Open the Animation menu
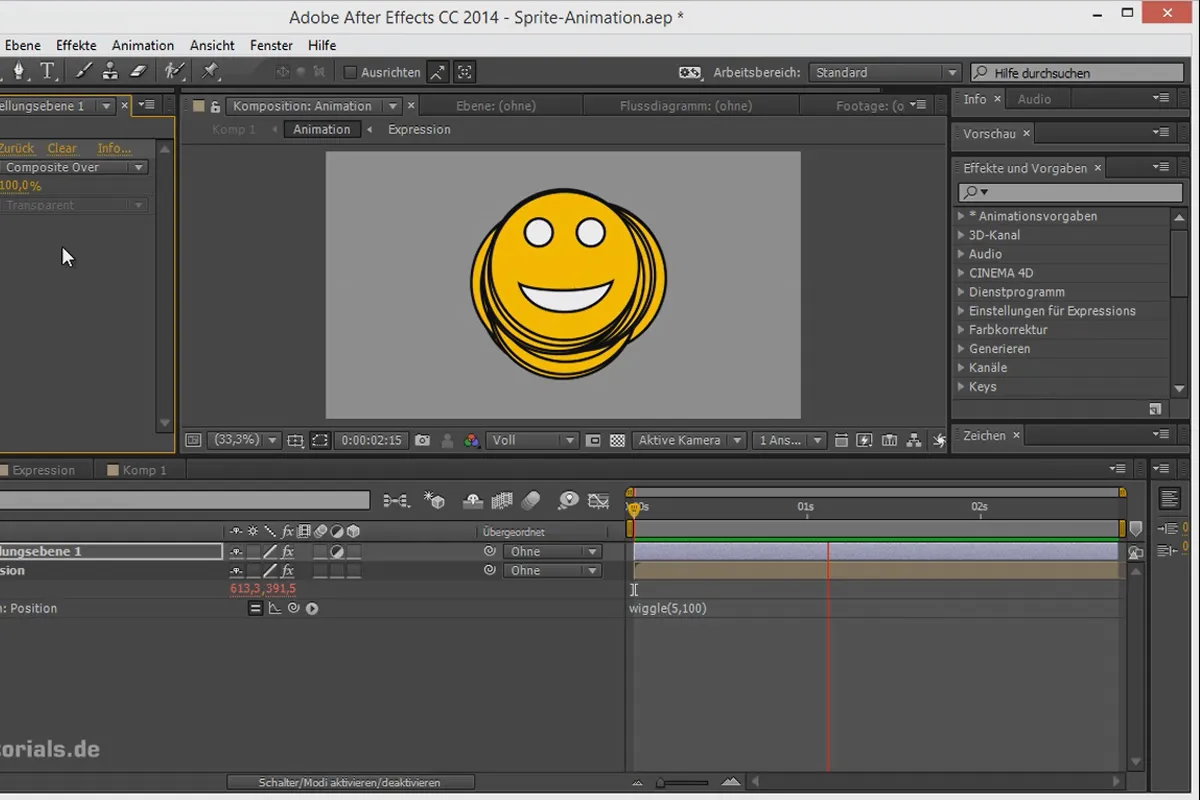Viewport: 1200px width, 800px height. coord(142,45)
